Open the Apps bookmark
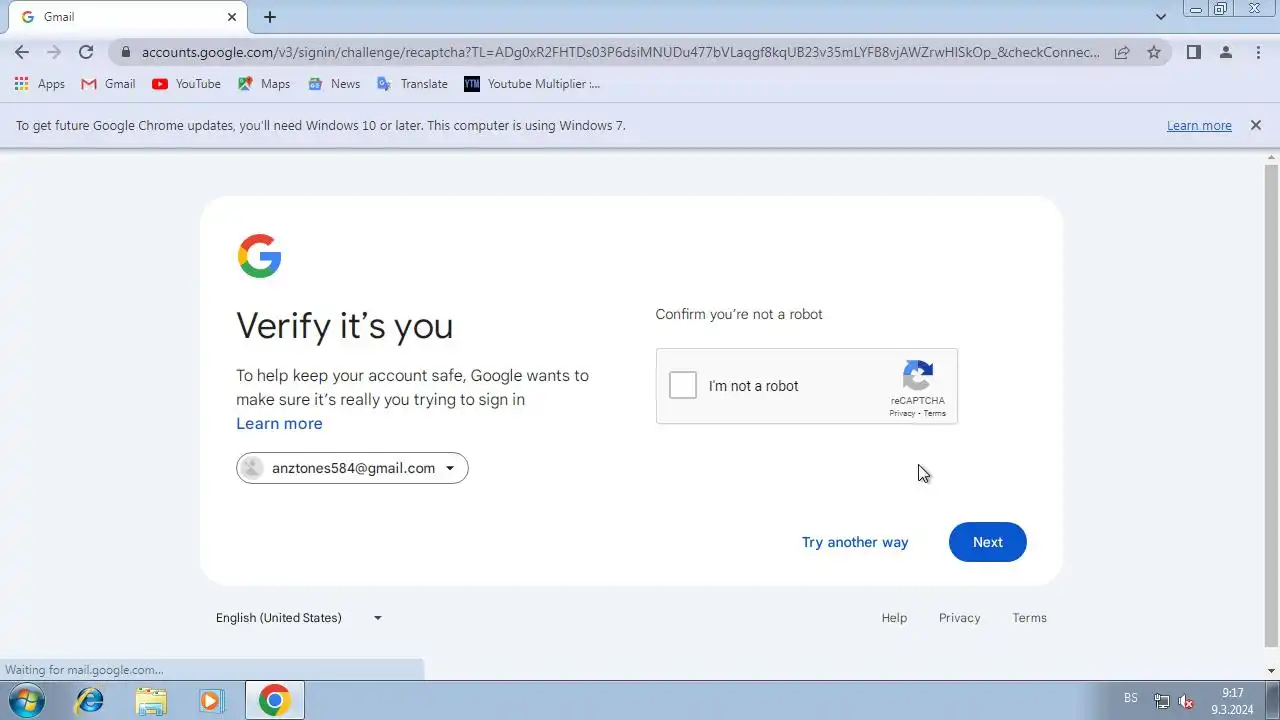Screen dimensions: 1280x720 (40, 84)
